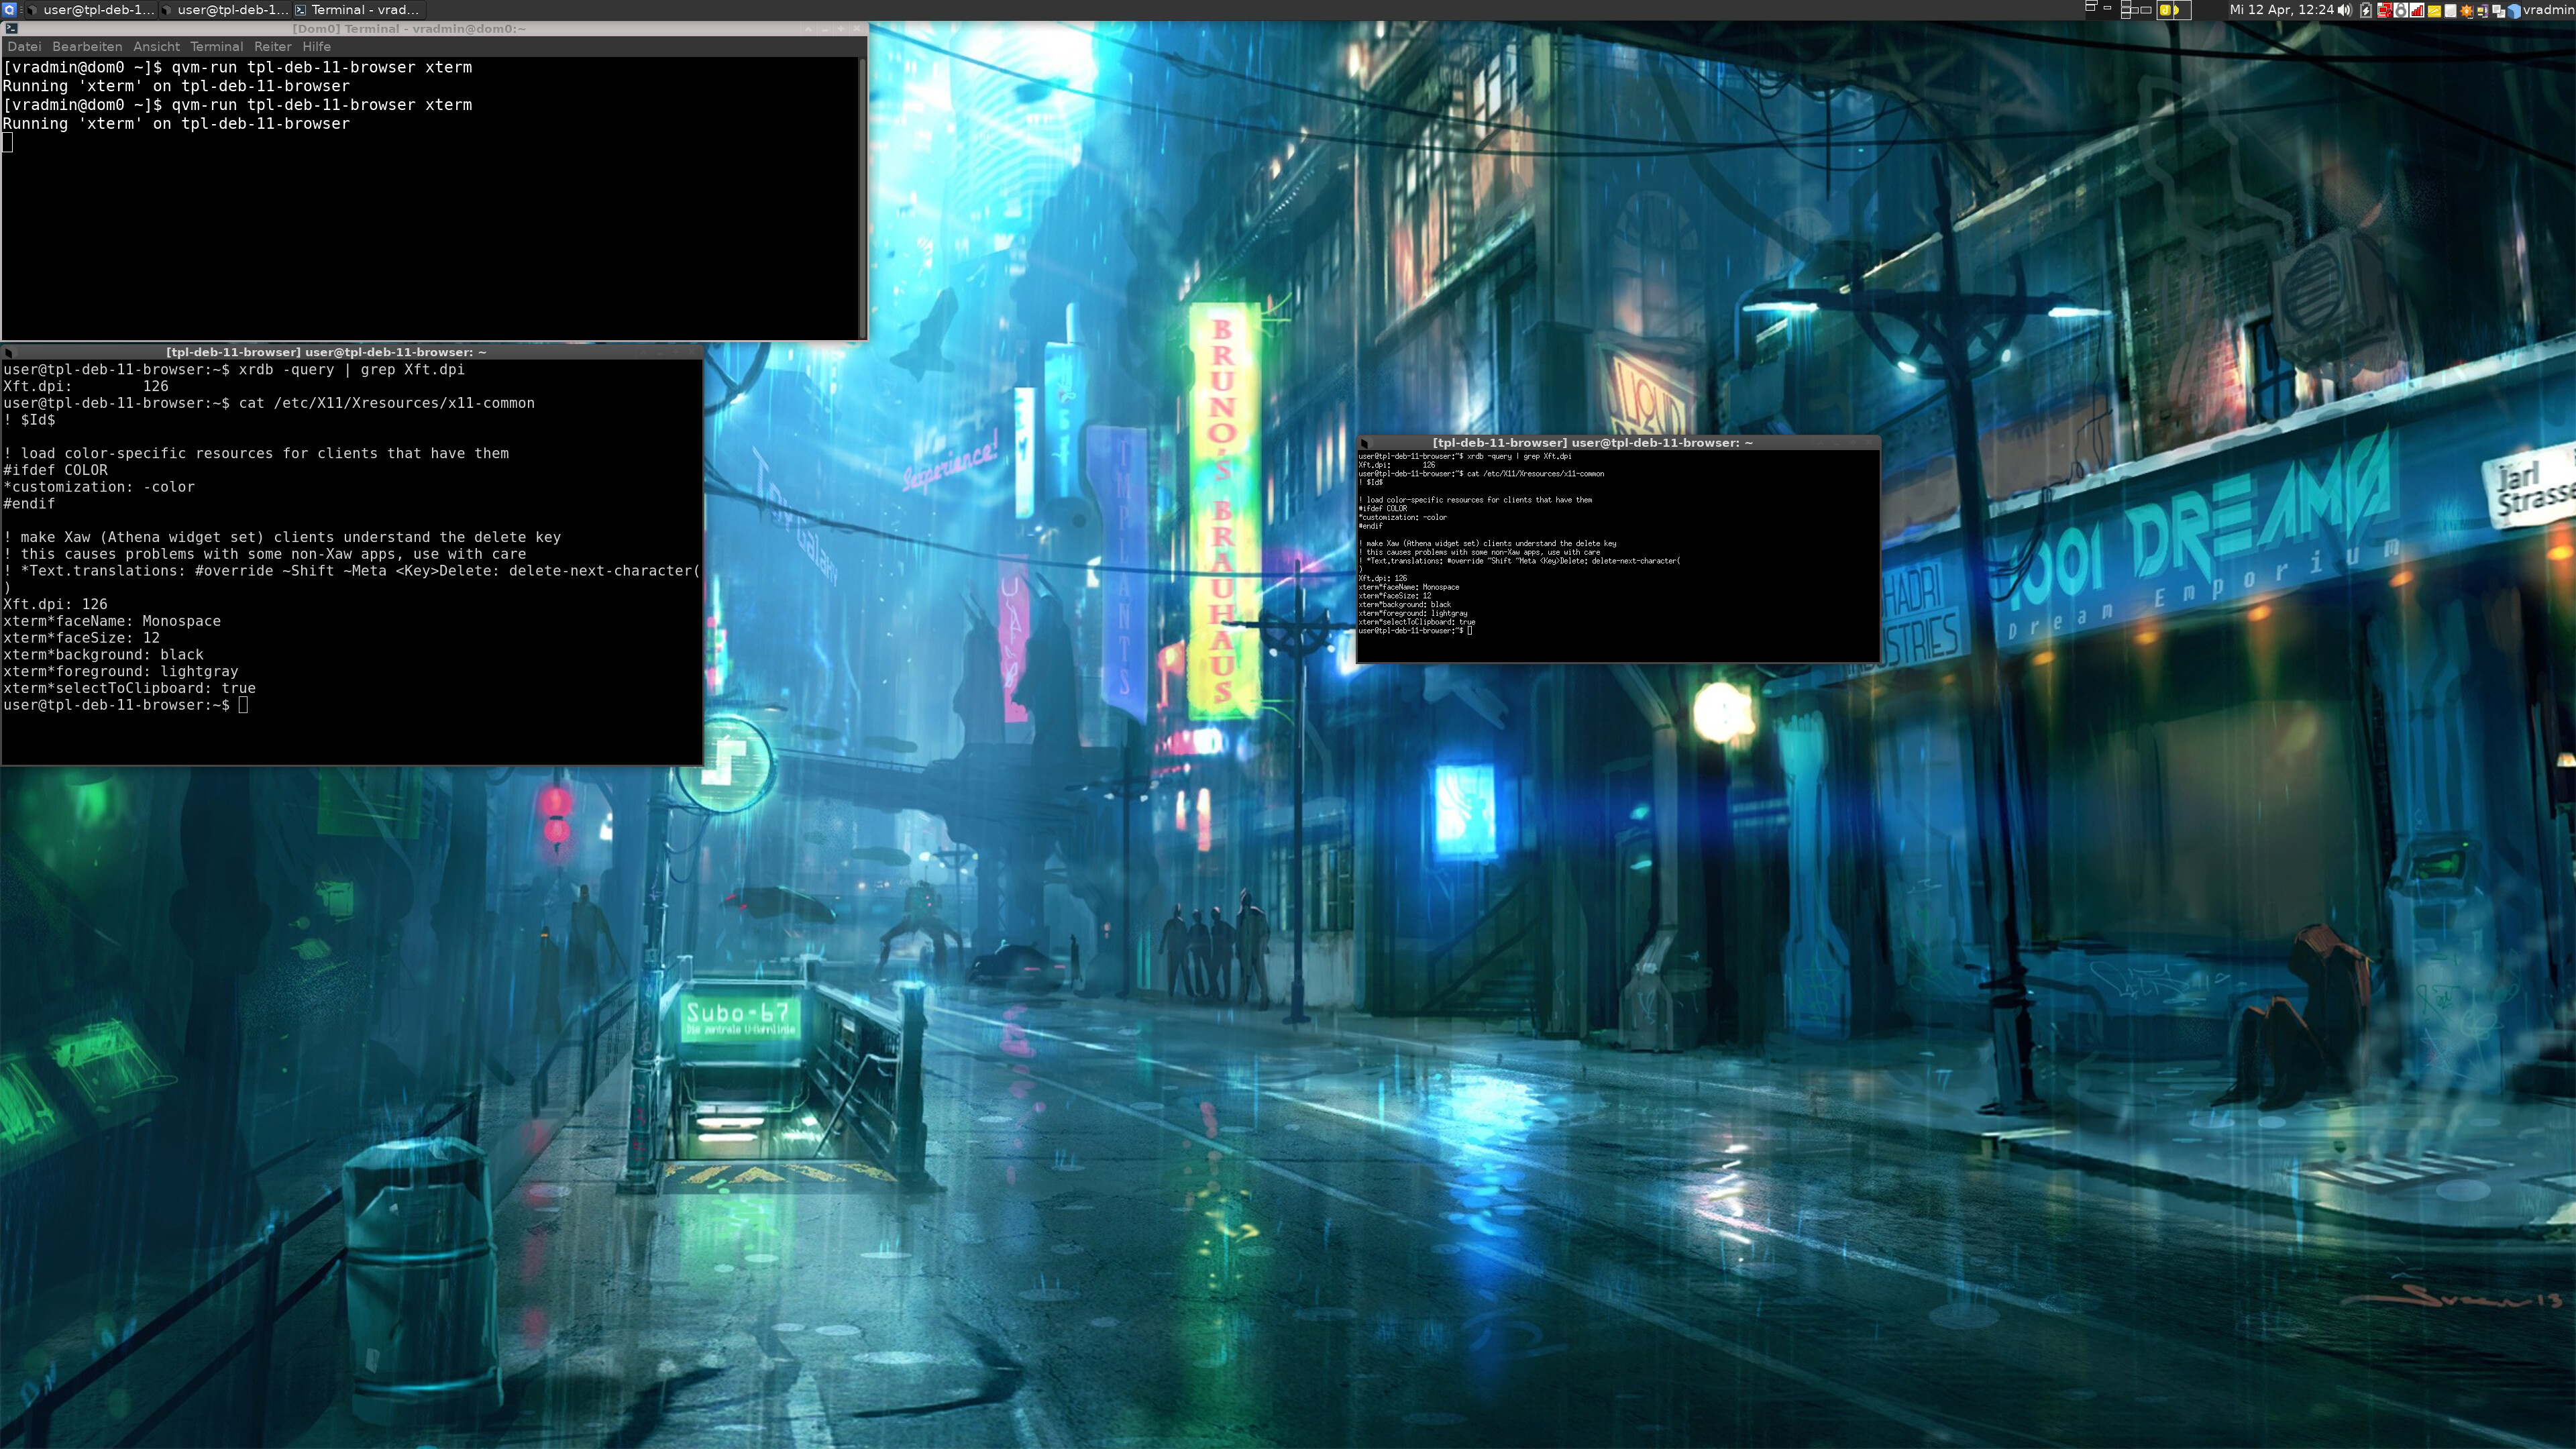Image resolution: width=2576 pixels, height=1449 pixels.
Task: Open the battery power manager tray icon
Action: click(x=2366, y=10)
